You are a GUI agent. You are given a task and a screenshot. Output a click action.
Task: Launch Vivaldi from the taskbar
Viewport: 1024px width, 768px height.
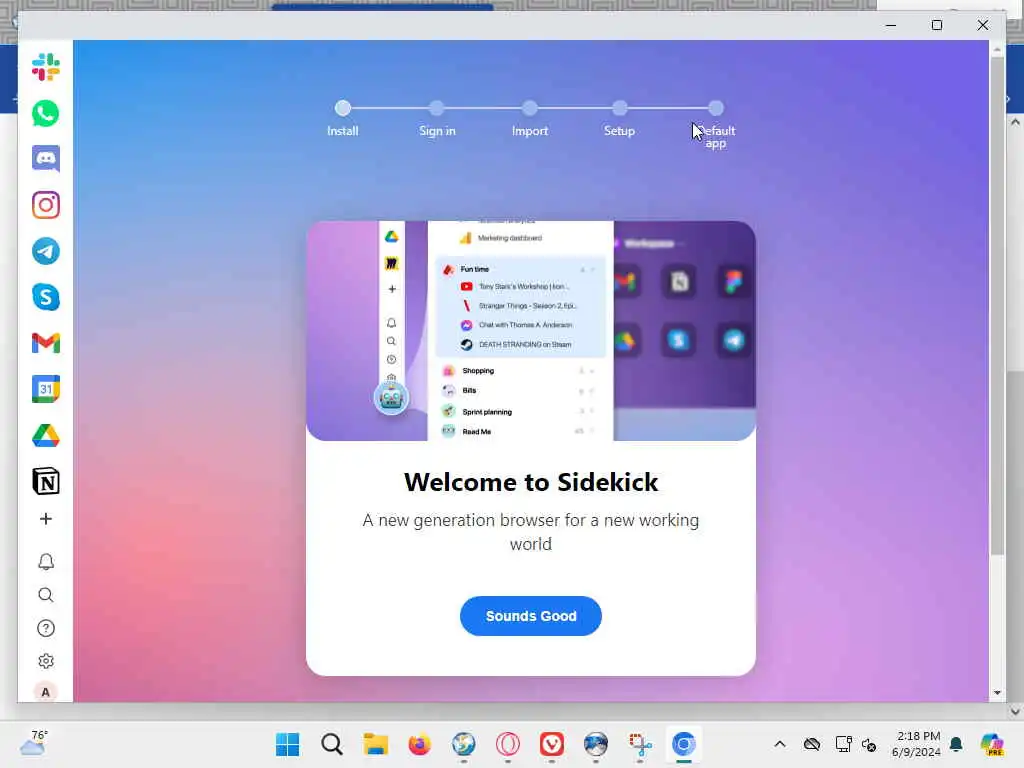552,744
